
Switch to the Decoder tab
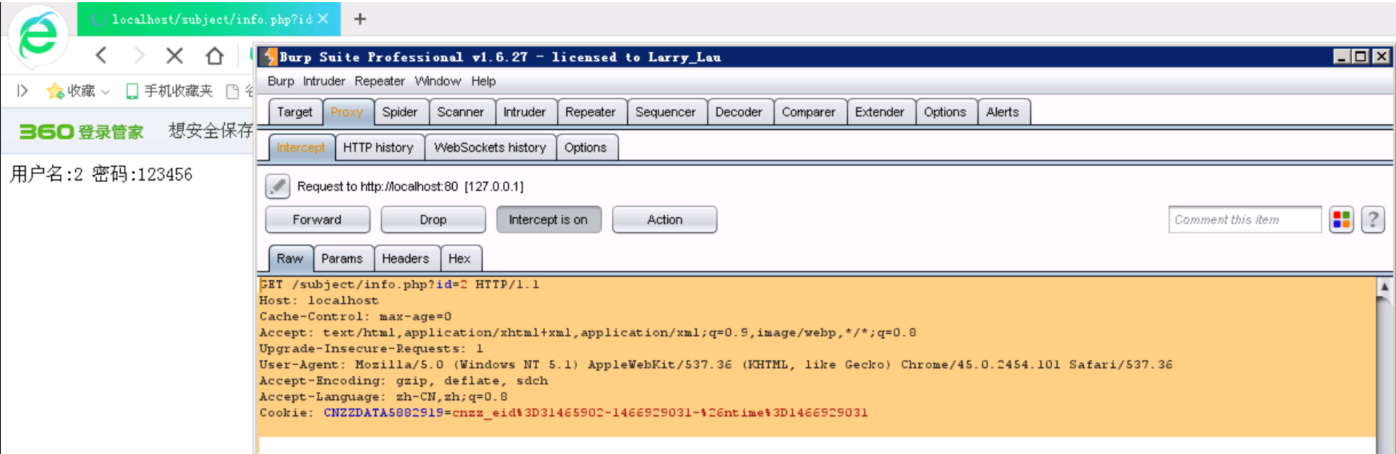pos(739,112)
